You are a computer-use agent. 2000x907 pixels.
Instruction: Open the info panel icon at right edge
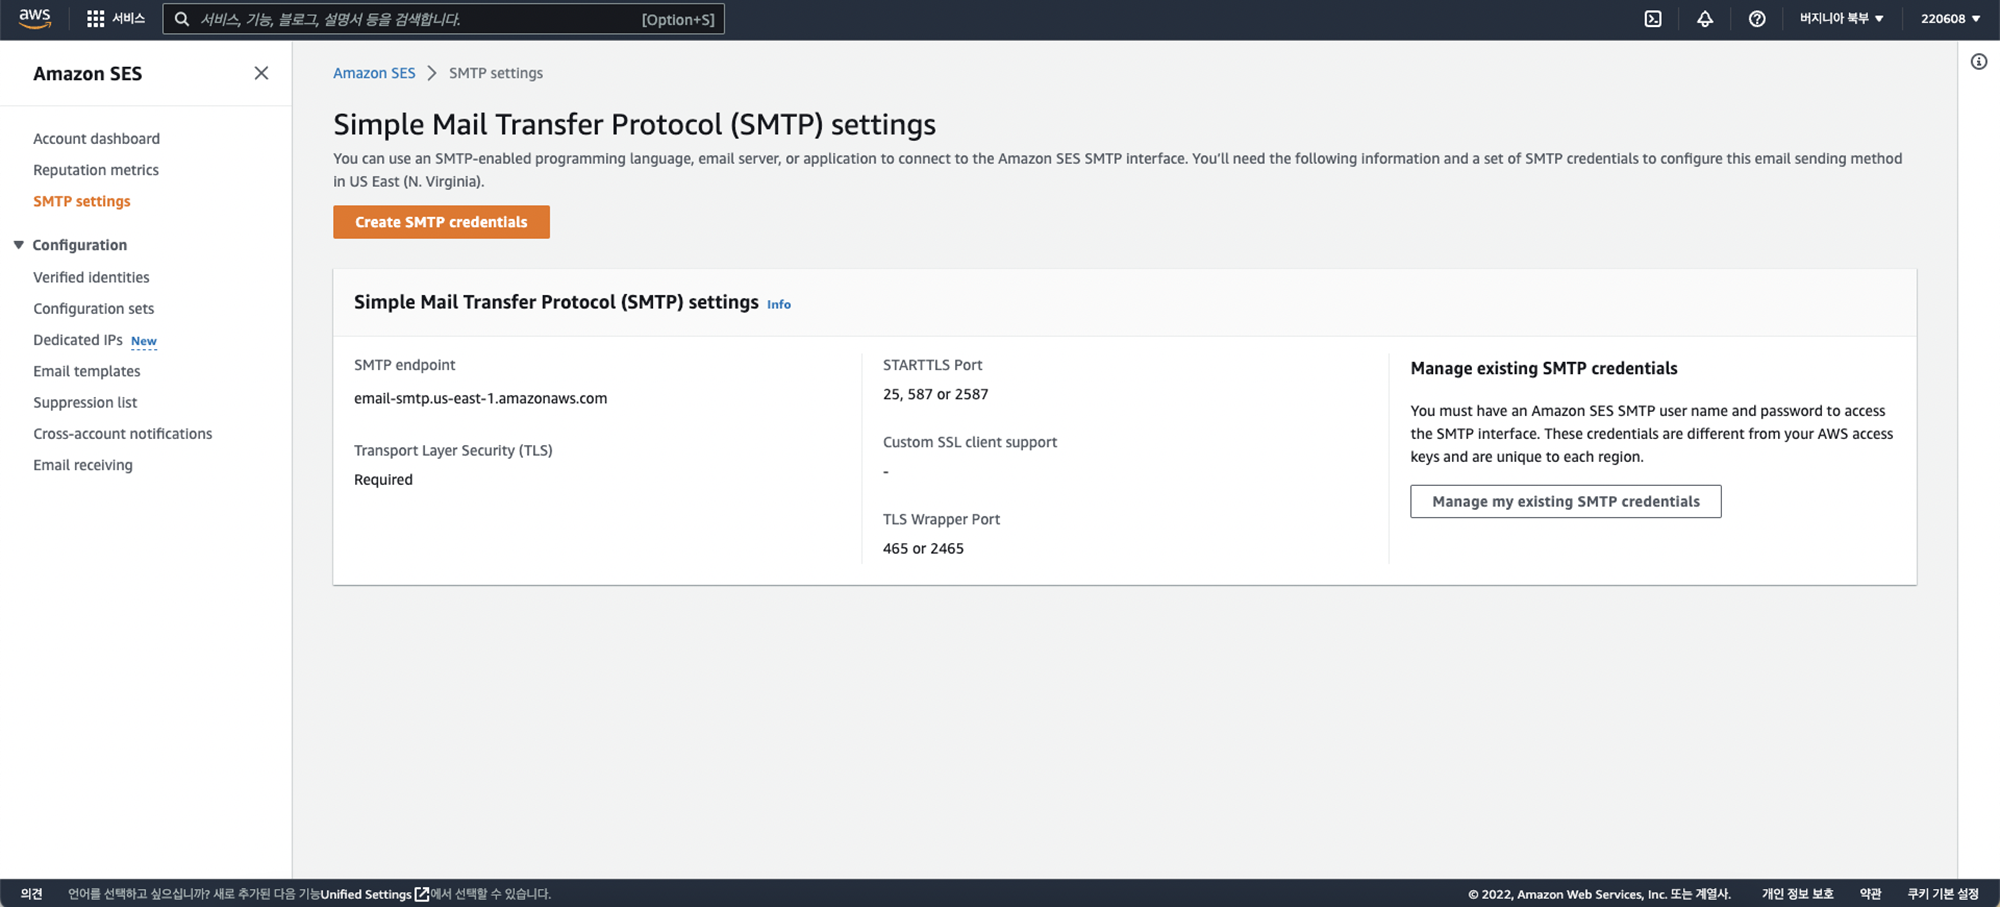(1979, 62)
